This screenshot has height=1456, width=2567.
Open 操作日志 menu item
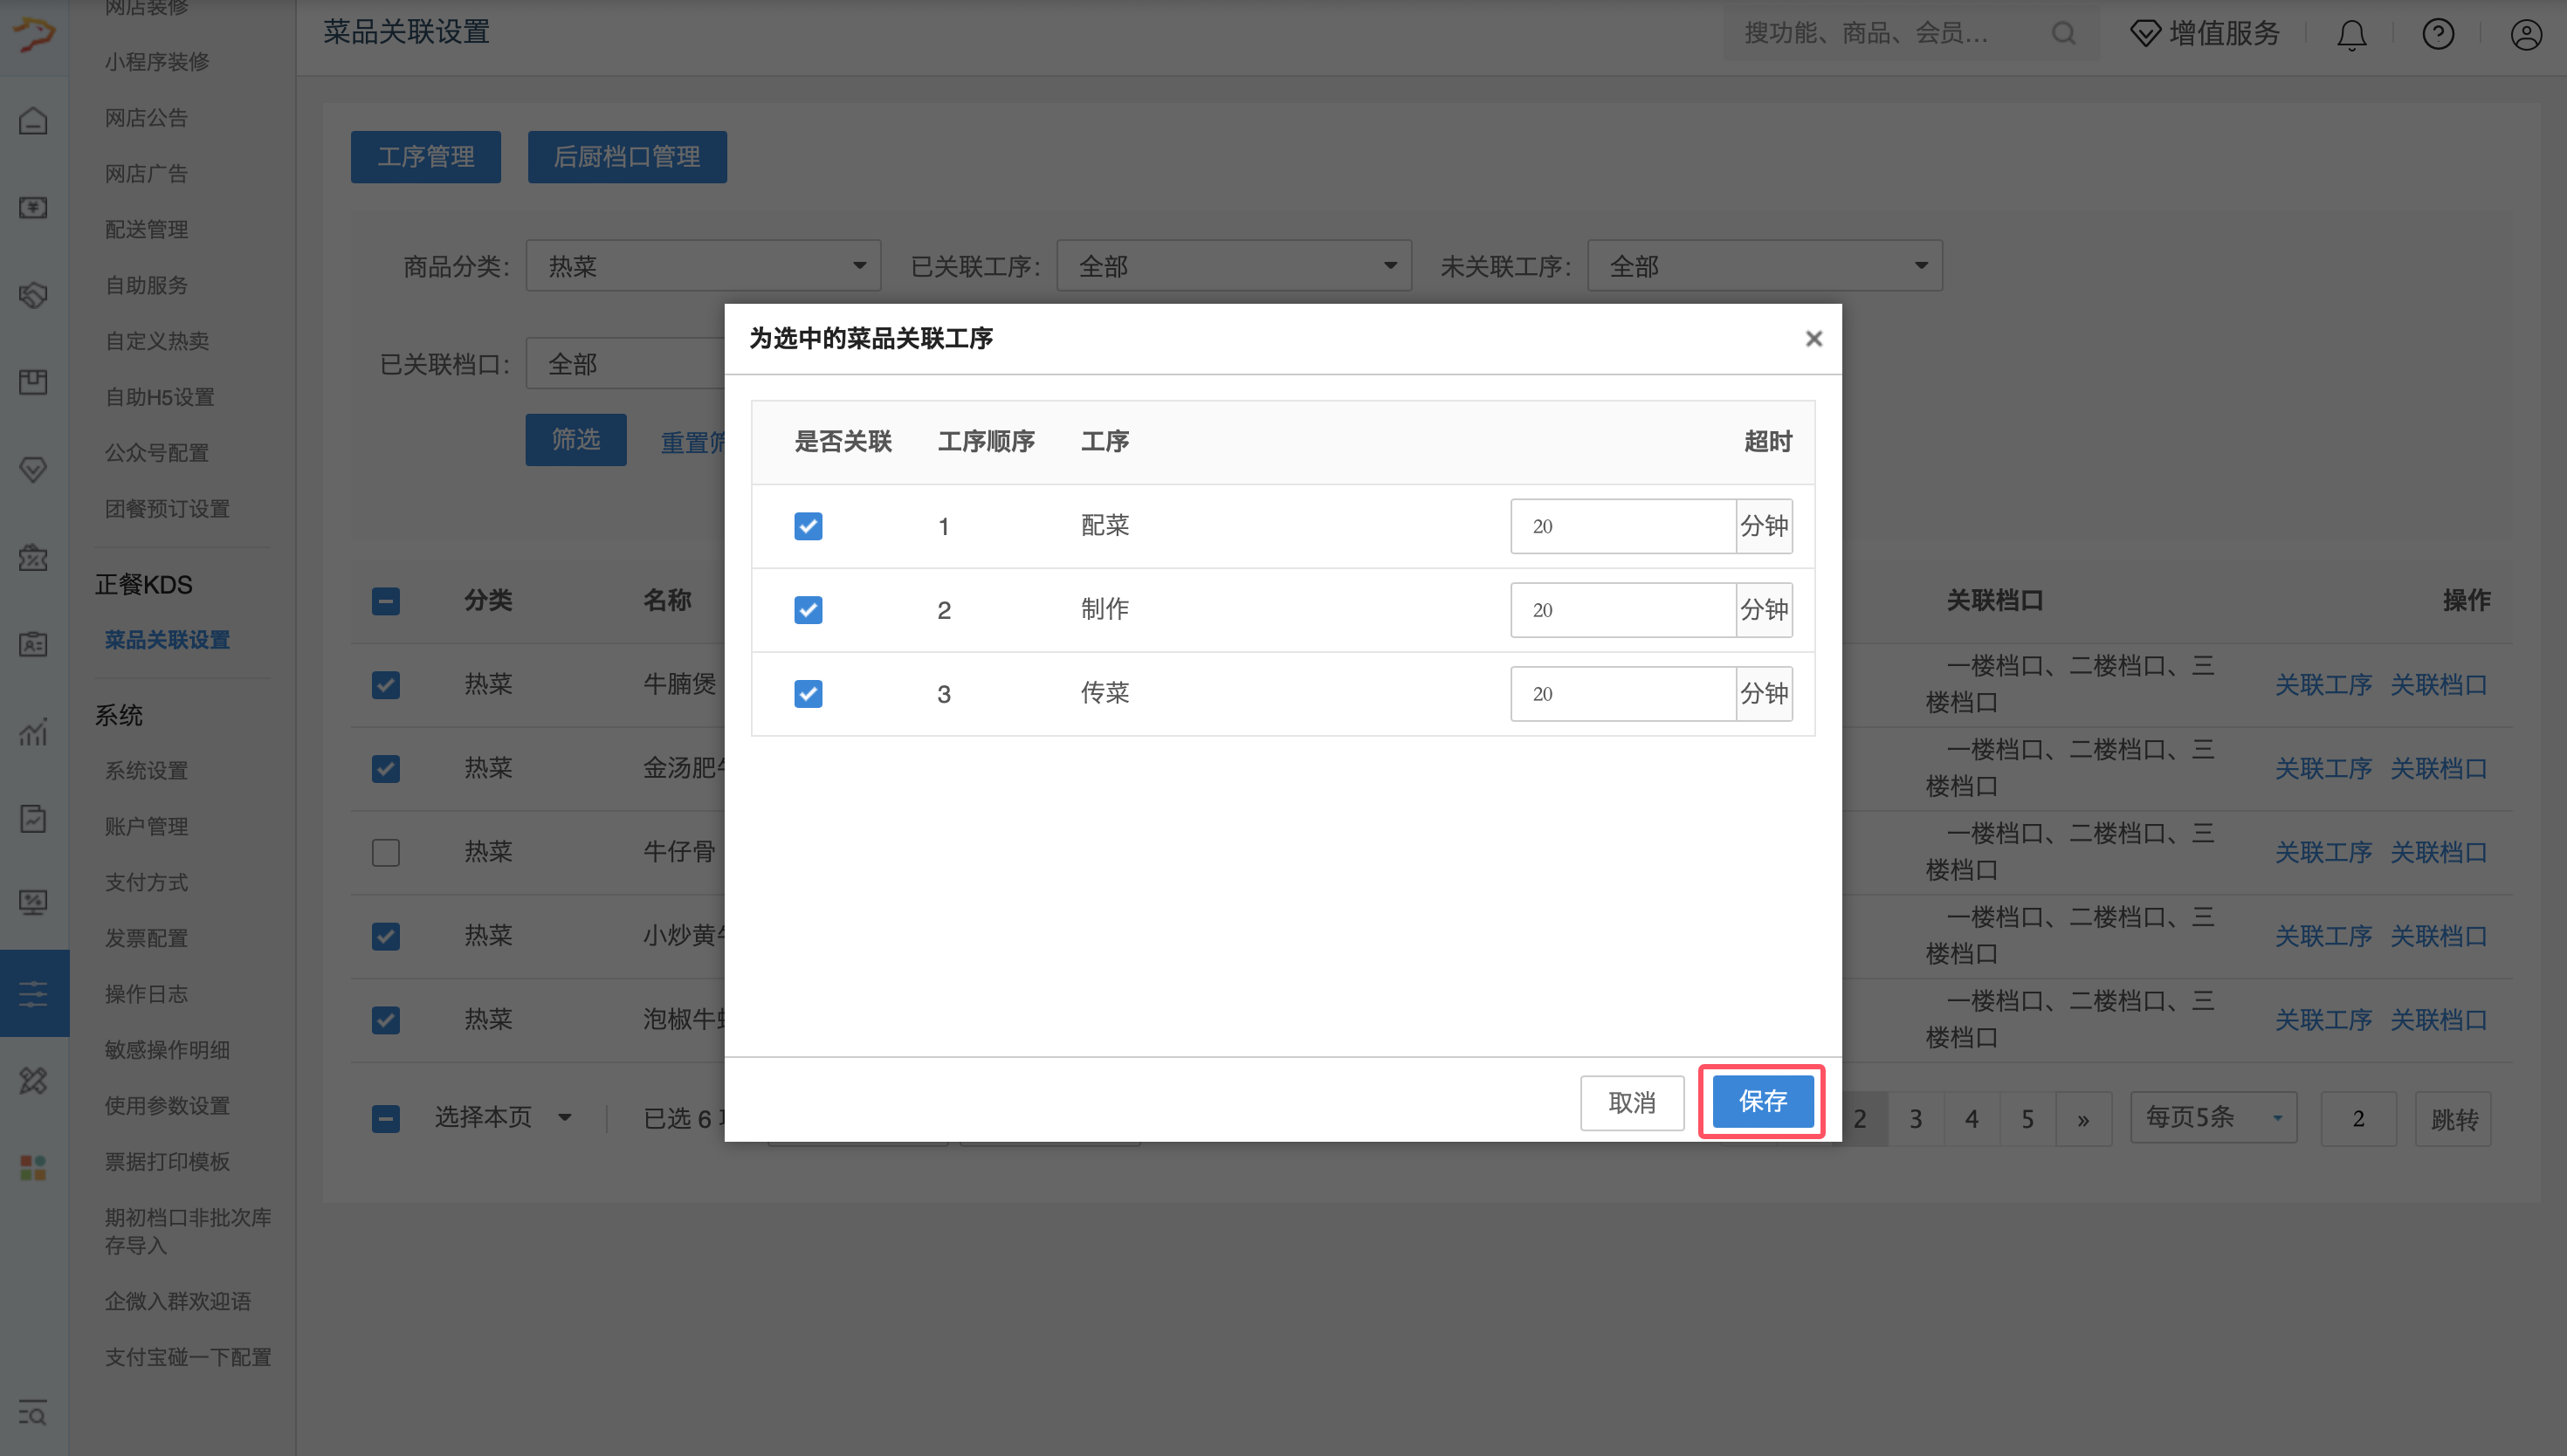click(146, 994)
